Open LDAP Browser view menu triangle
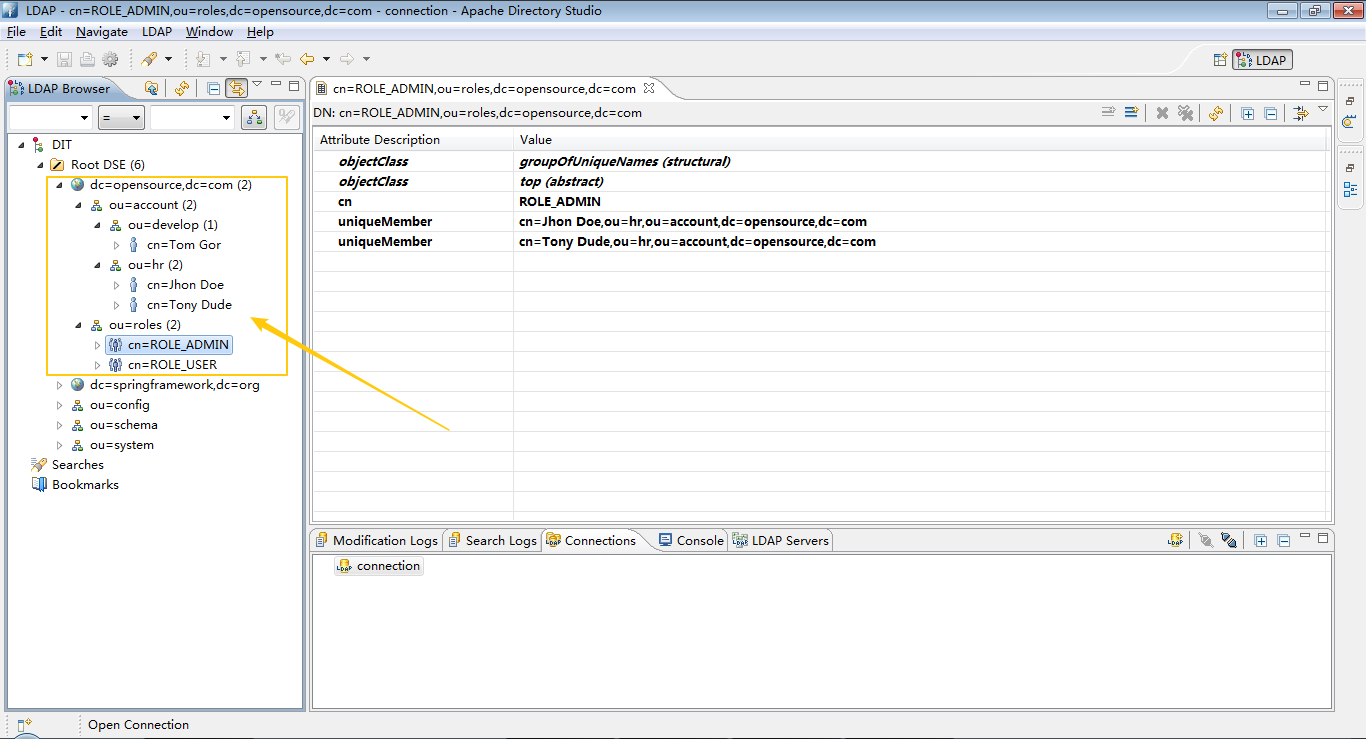Viewport: 1366px width, 739px height. (257, 85)
